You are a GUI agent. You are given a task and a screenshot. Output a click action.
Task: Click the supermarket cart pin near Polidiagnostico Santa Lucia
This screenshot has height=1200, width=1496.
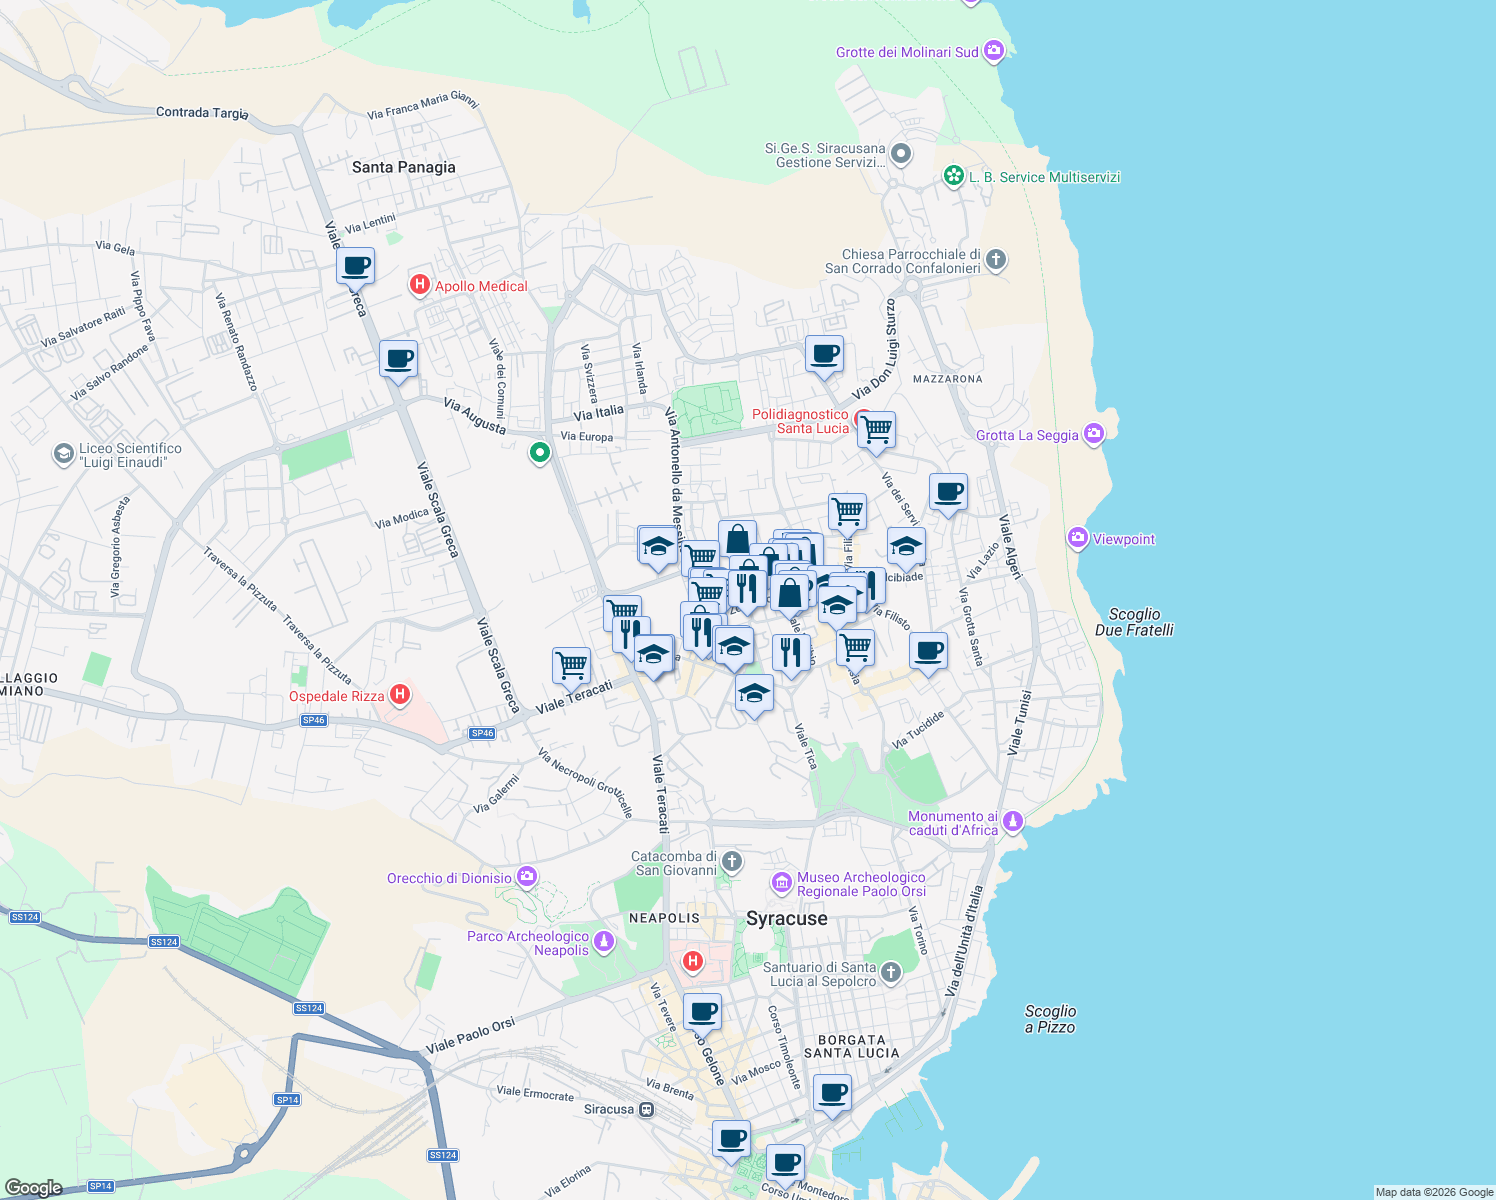click(876, 430)
